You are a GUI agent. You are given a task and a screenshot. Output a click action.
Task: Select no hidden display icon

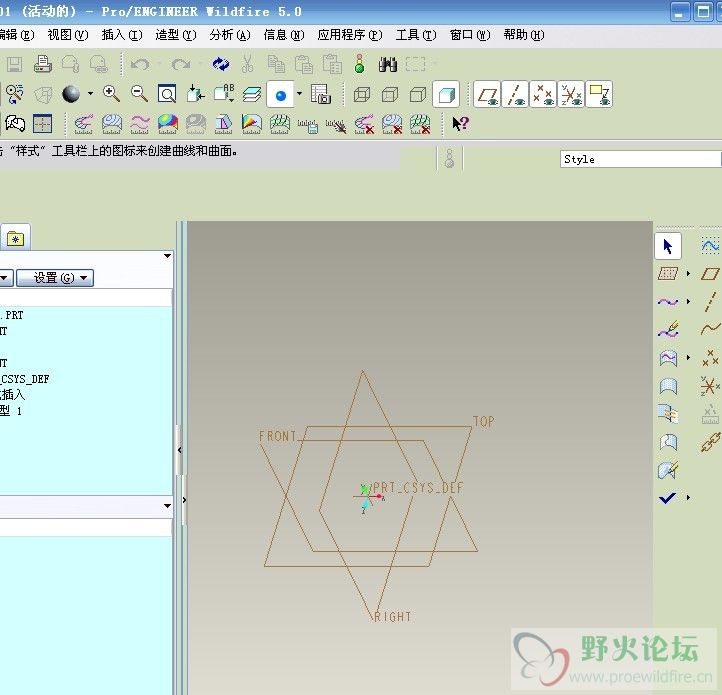418,95
